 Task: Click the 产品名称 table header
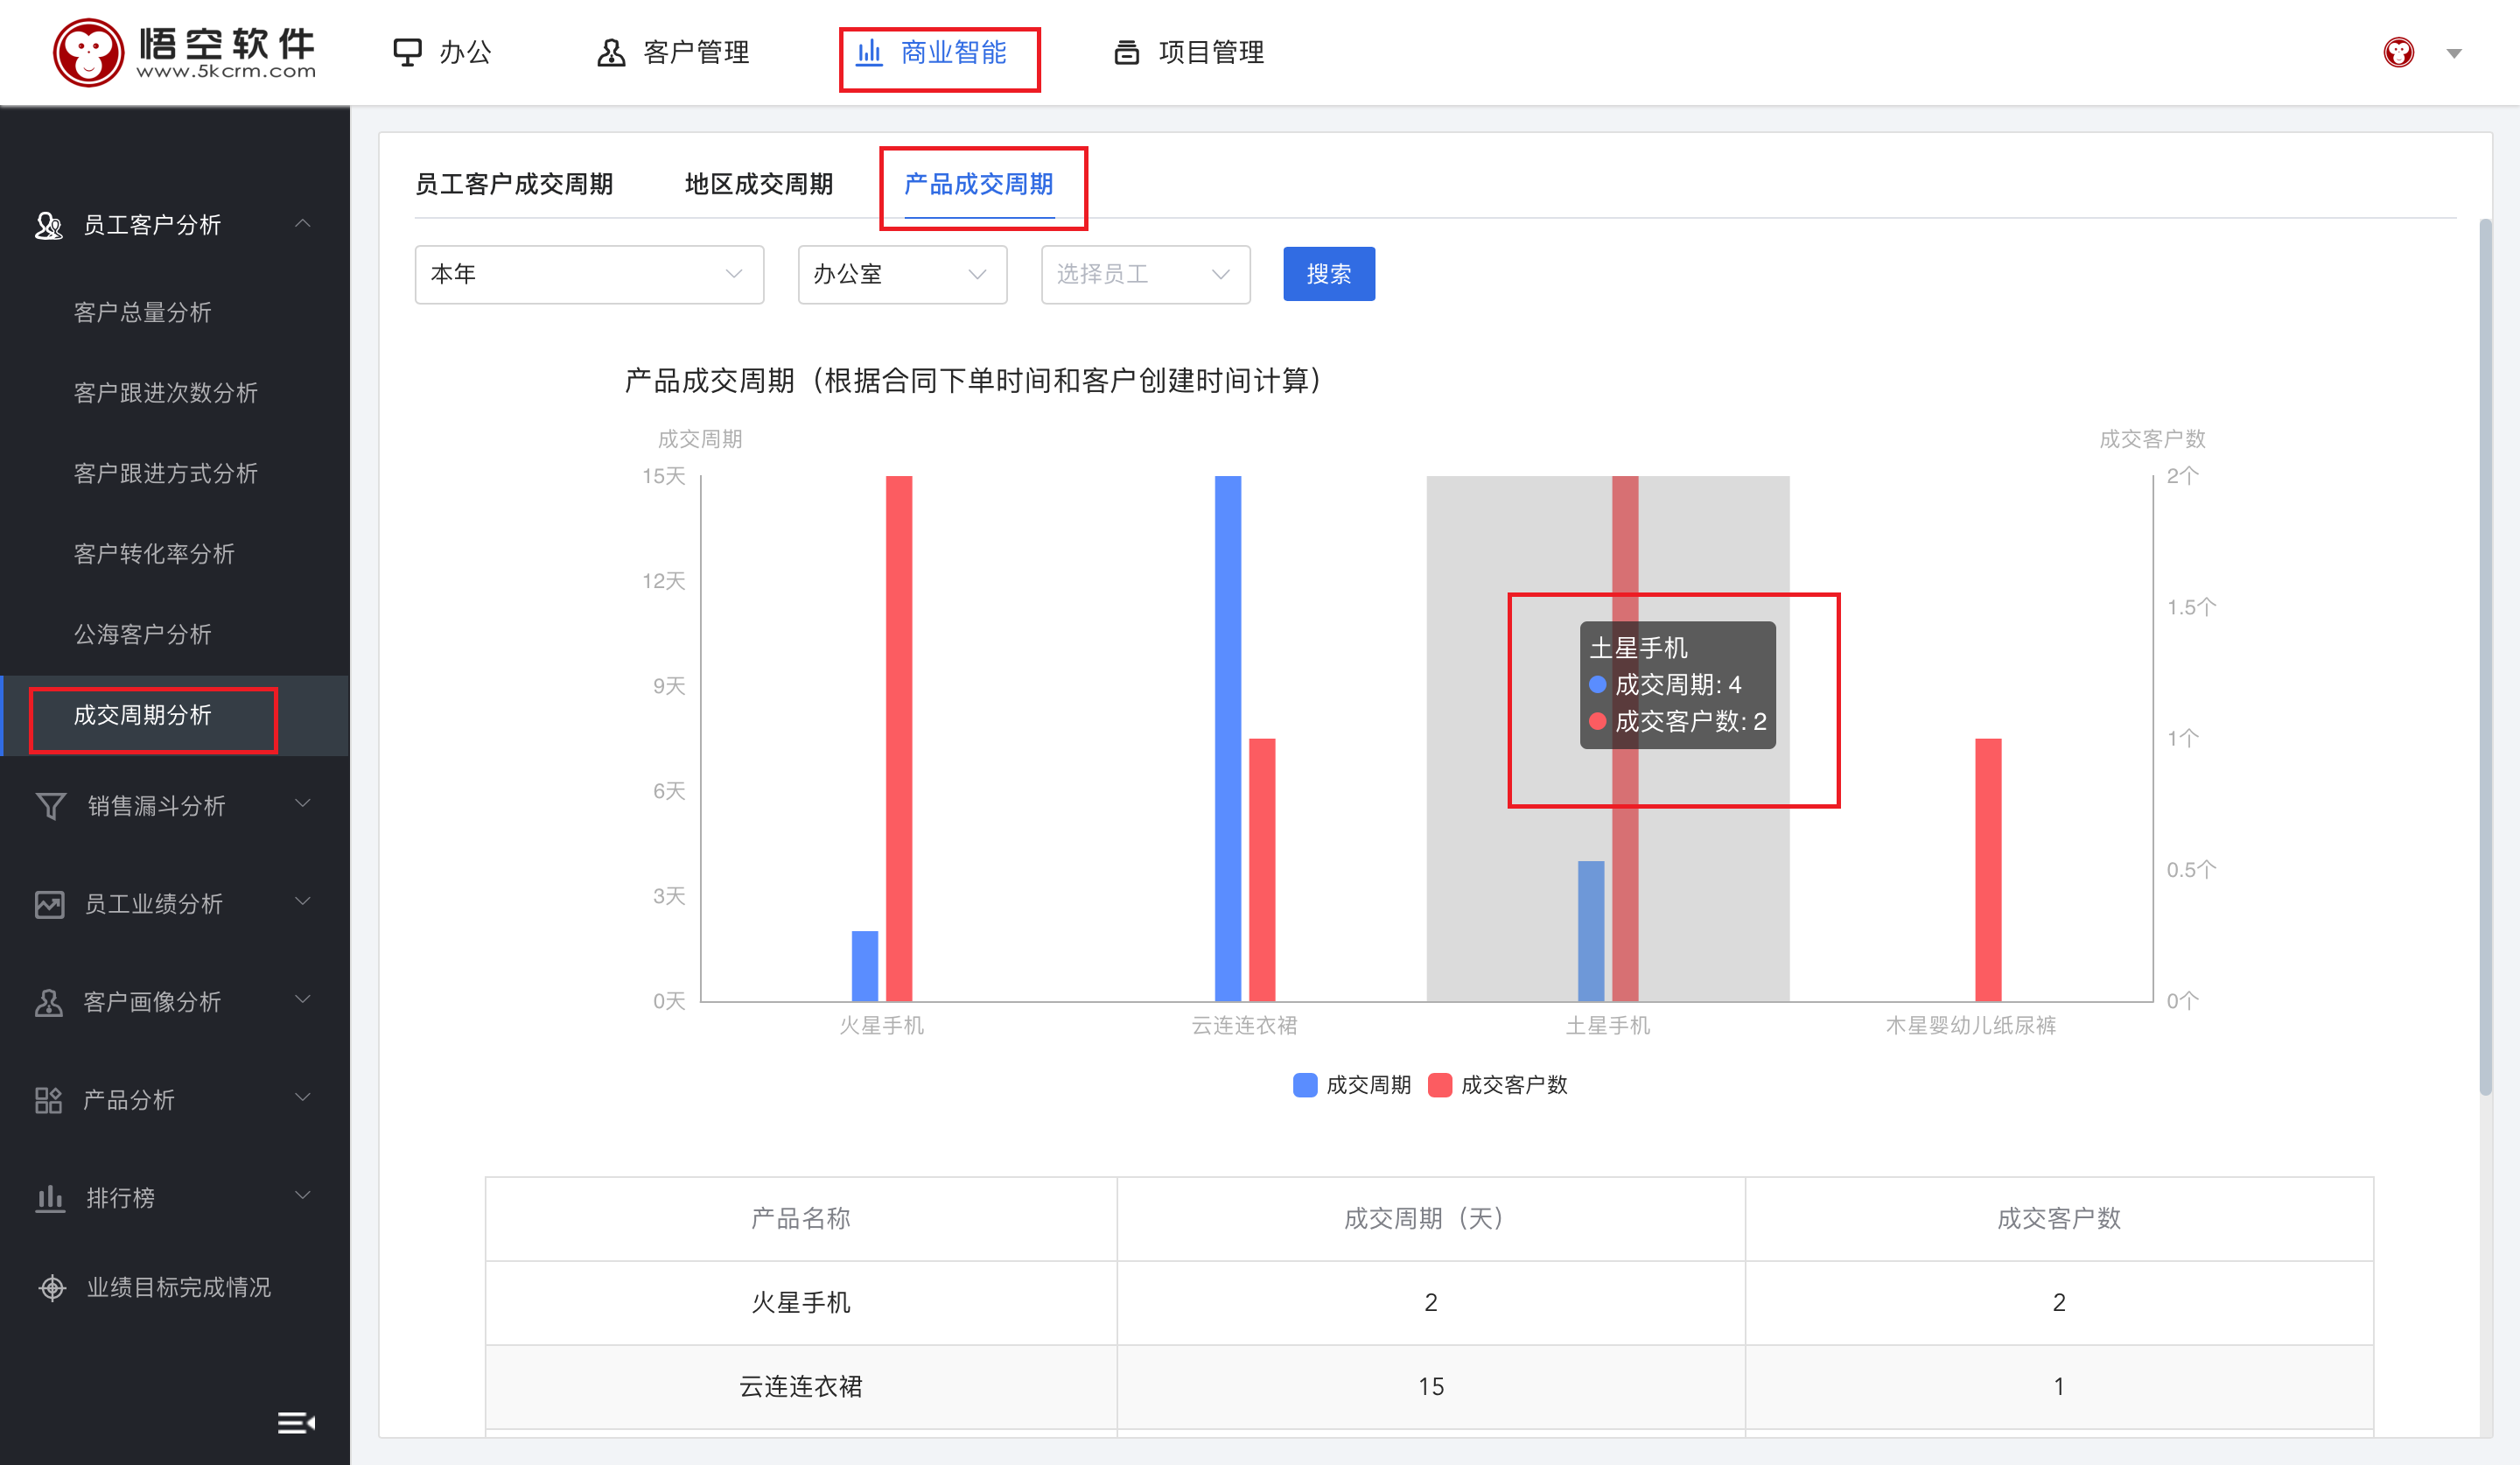pos(800,1218)
